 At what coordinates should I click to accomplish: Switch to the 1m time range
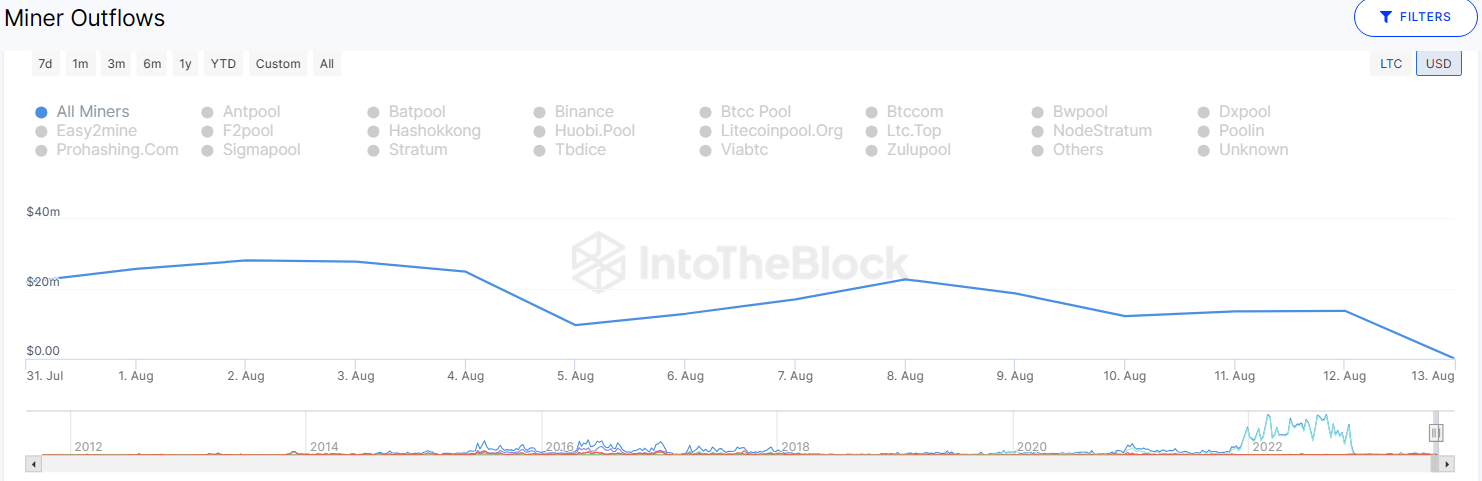pyautogui.click(x=81, y=64)
